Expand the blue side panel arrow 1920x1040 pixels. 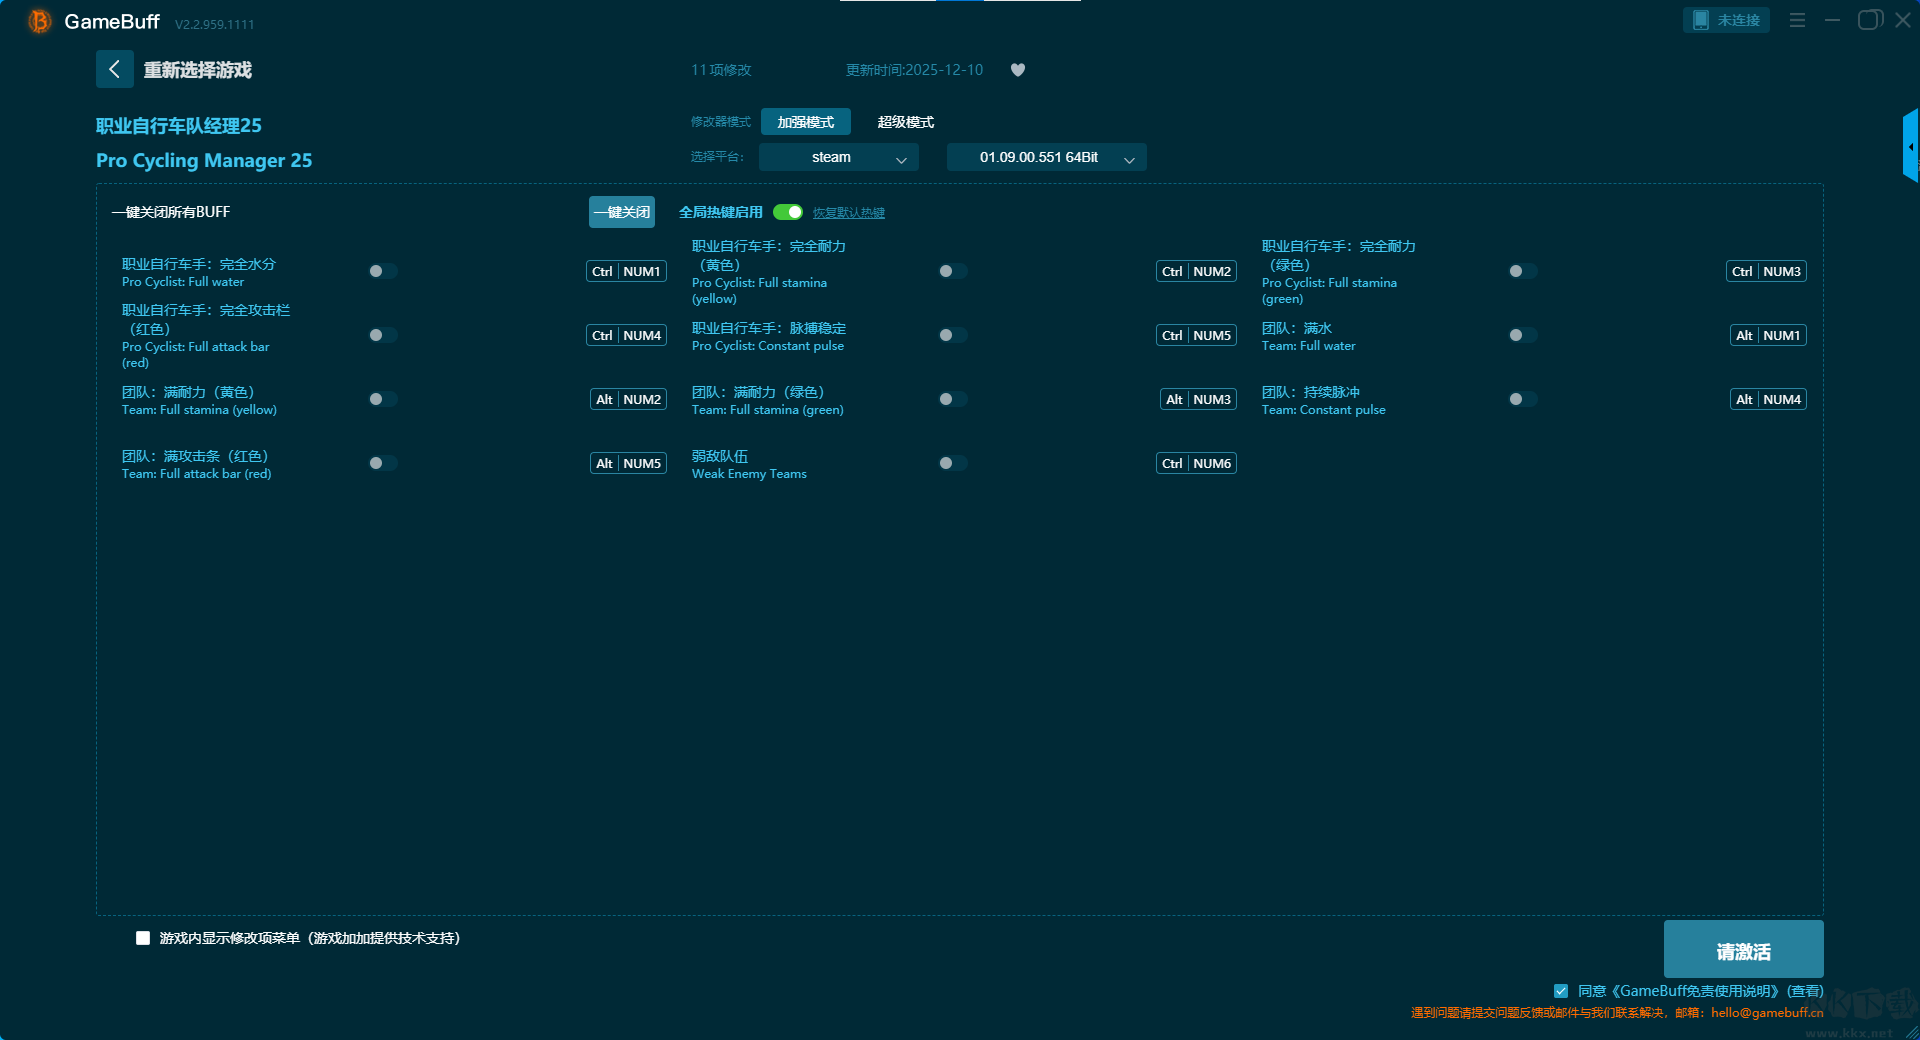tap(1910, 147)
